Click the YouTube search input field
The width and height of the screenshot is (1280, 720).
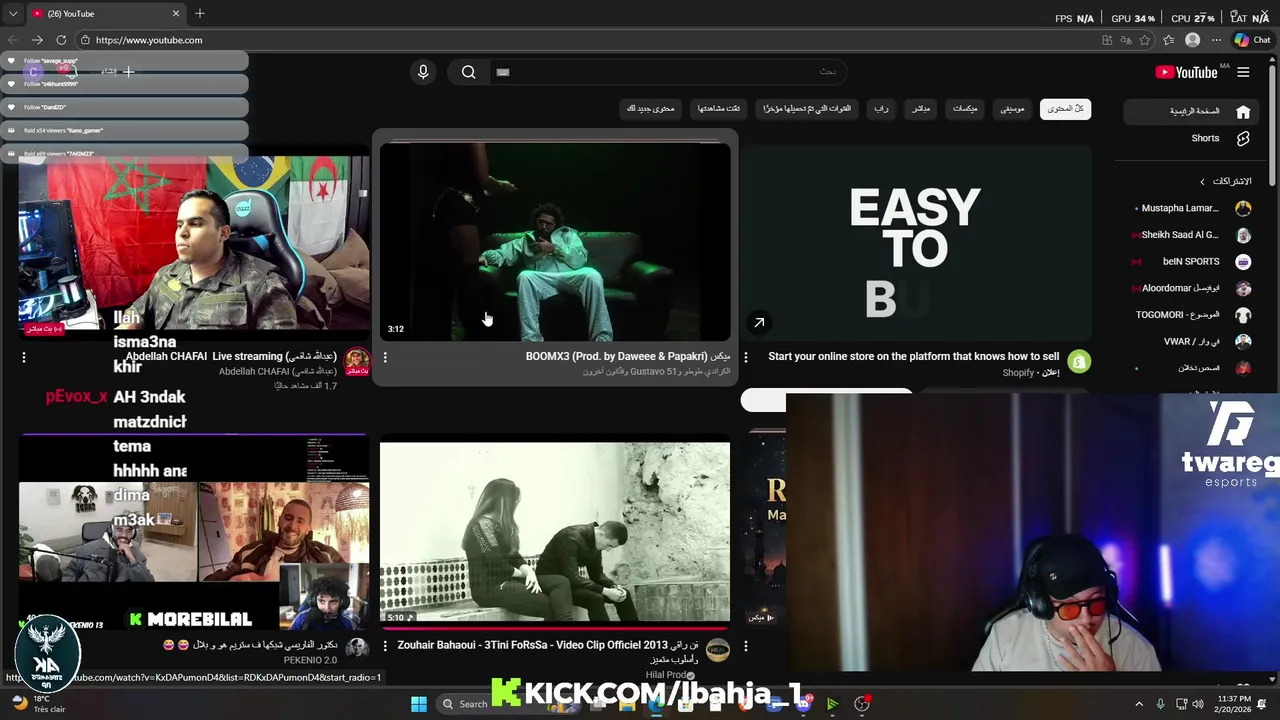[667, 72]
